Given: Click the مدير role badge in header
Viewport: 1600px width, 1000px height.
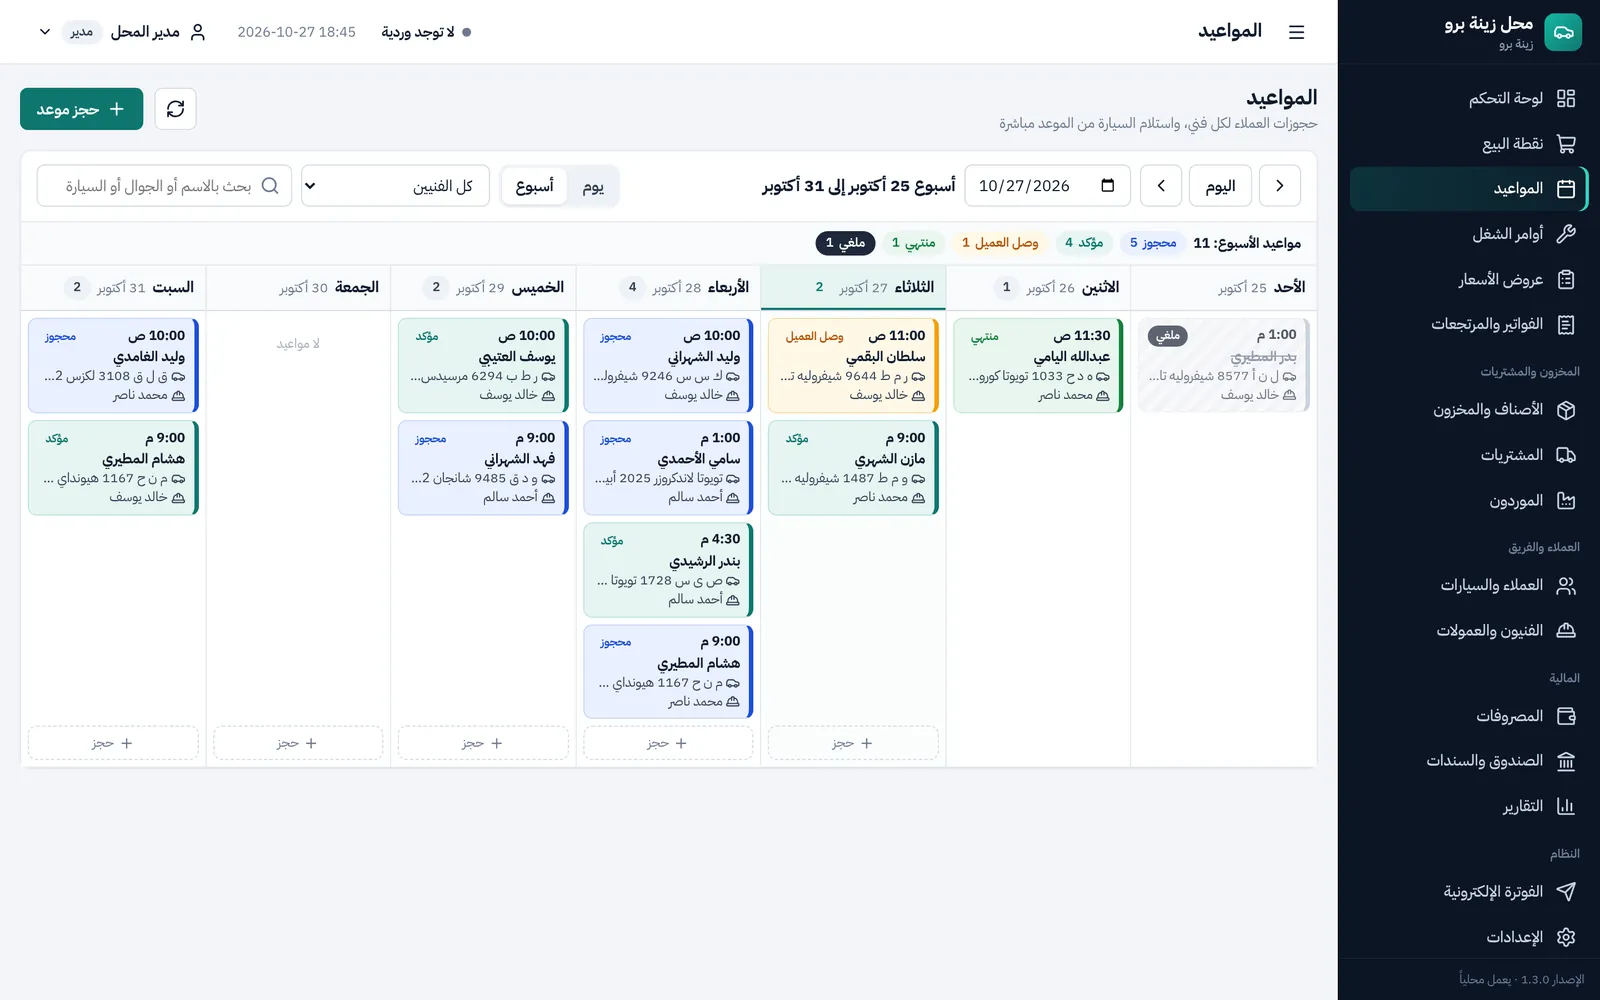Looking at the screenshot, I should (x=82, y=32).
